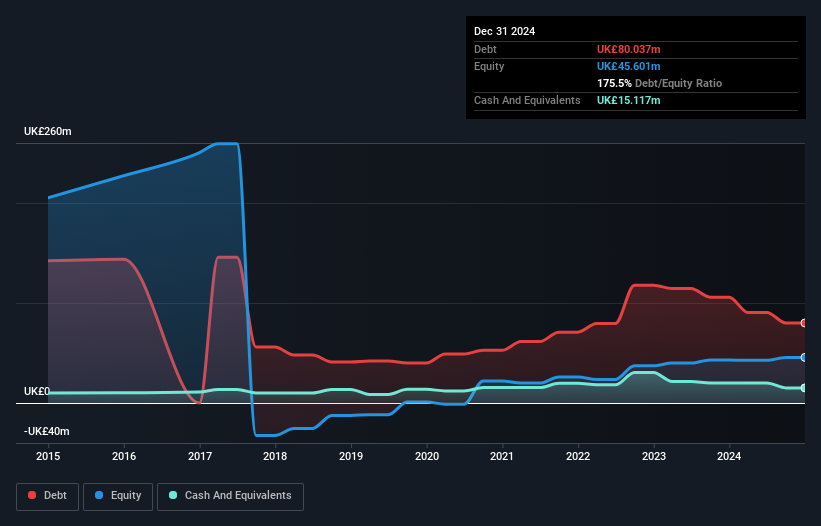Click the 2015 x-axis label
The image size is (821, 526).
(48, 456)
